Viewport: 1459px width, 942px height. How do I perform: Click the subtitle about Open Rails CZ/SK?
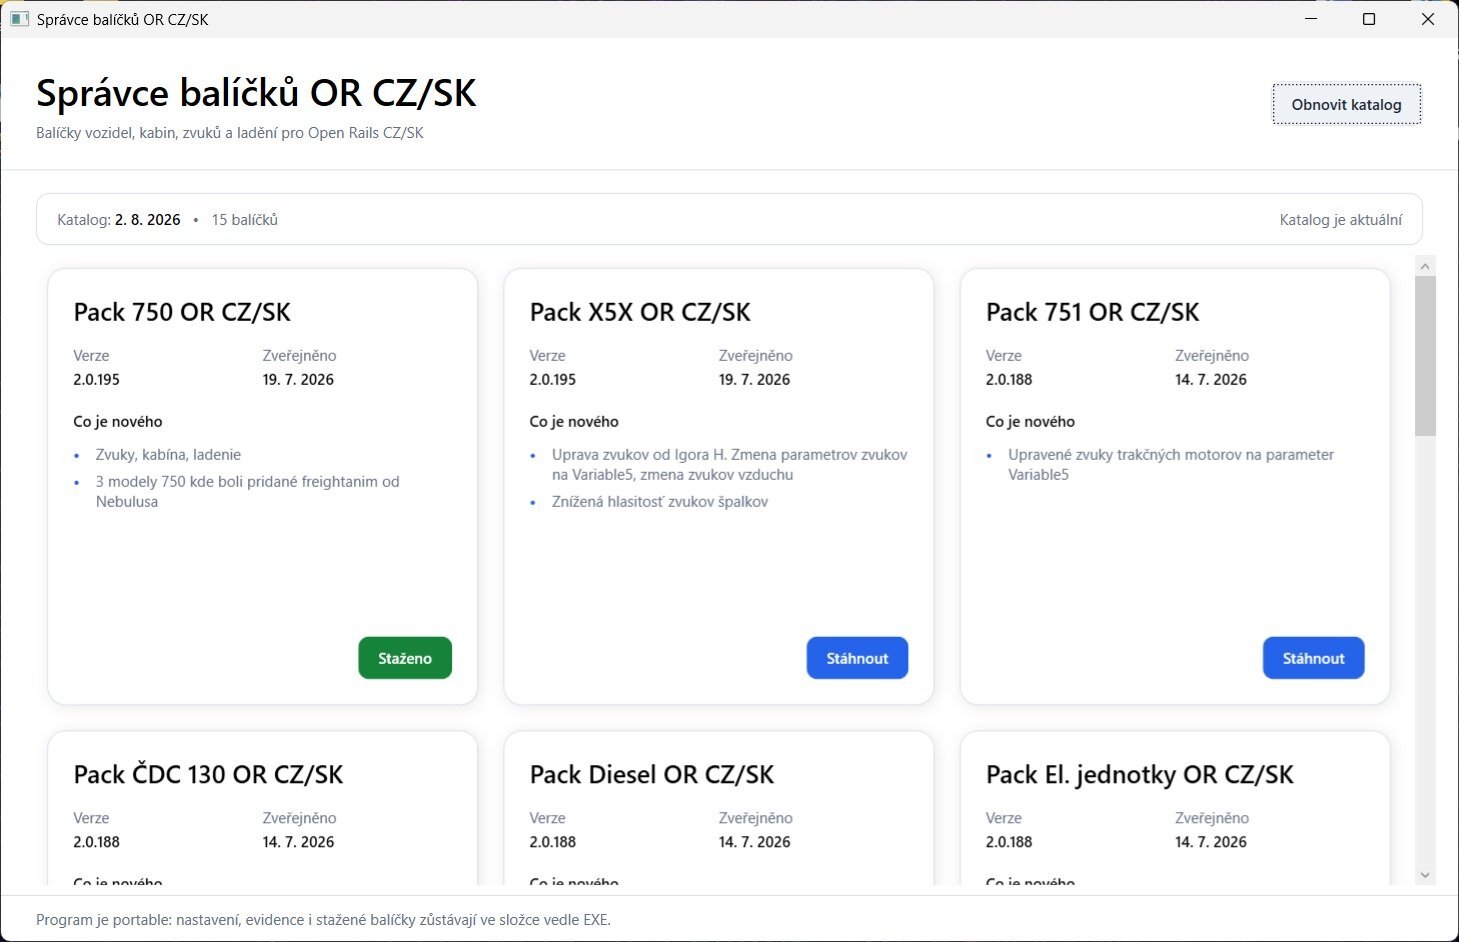point(230,133)
